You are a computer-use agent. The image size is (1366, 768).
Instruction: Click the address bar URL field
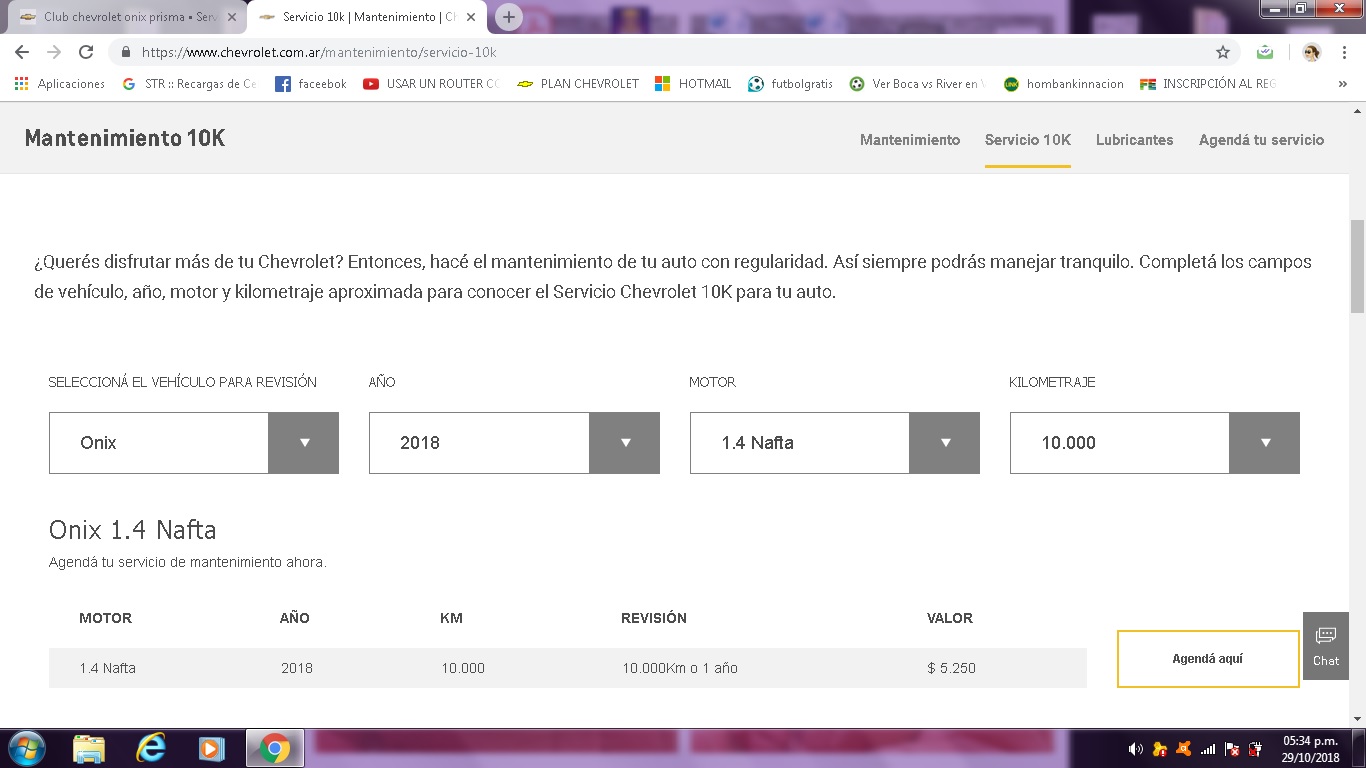click(660, 52)
